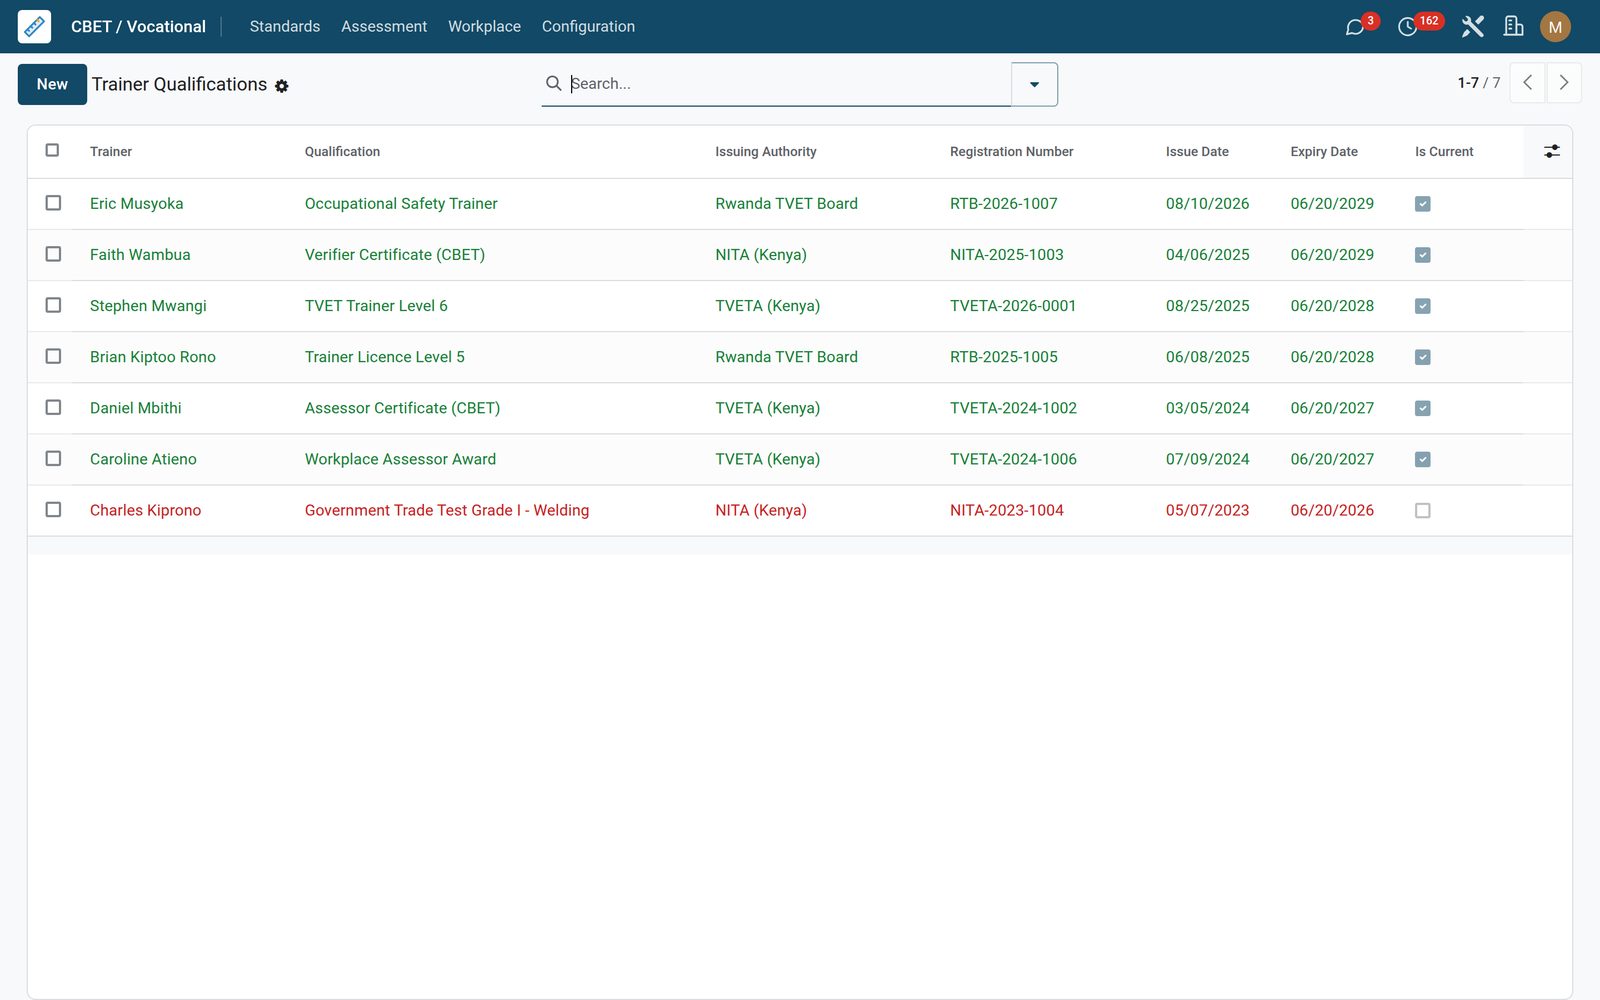Open the Stephen Mwangi trainer record
The width and height of the screenshot is (1600, 1000).
(x=148, y=306)
